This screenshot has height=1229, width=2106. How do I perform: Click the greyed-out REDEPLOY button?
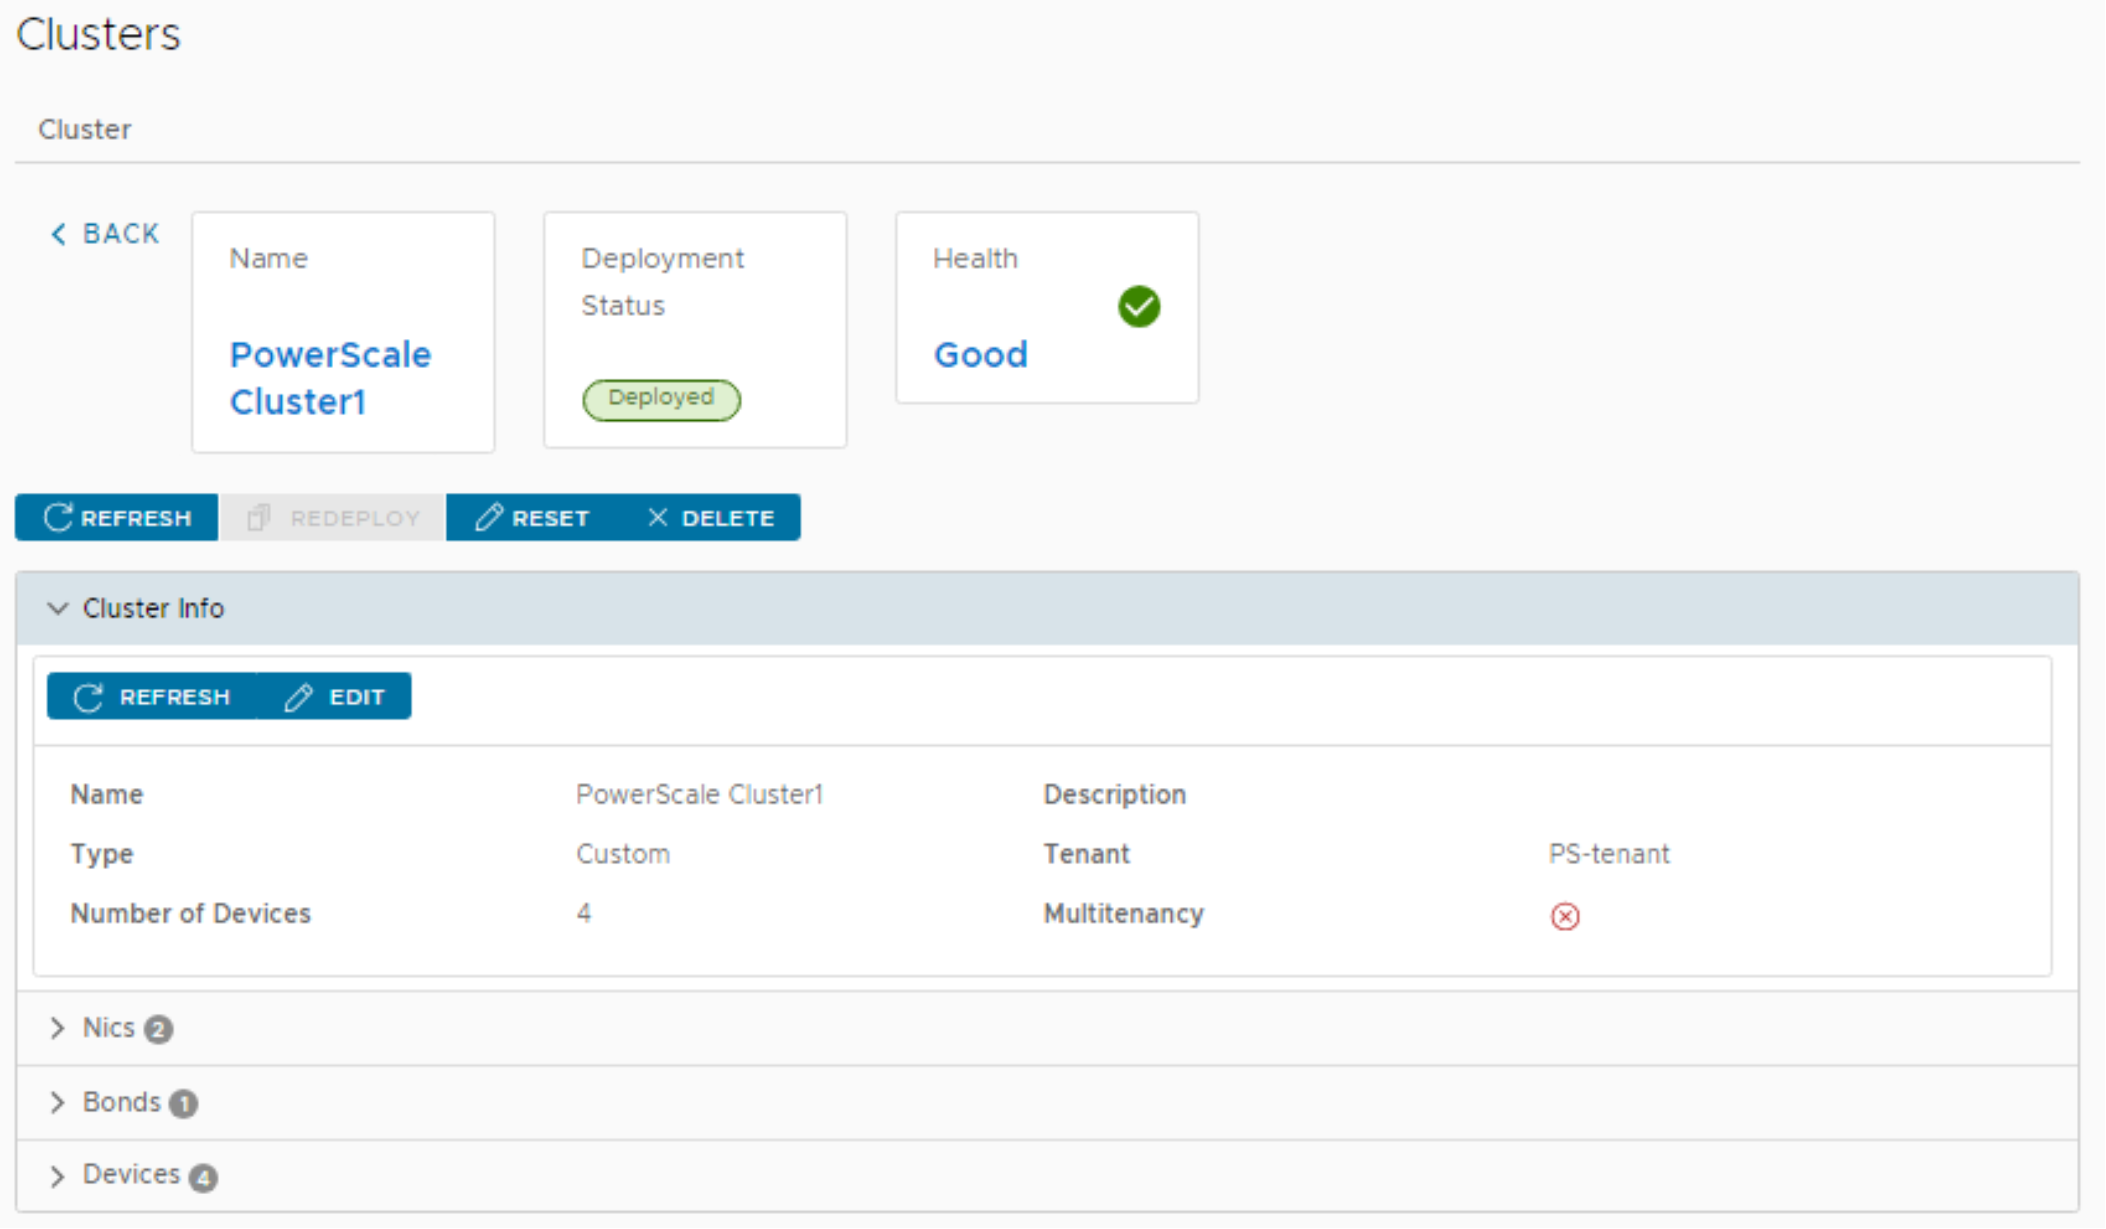tap(333, 518)
